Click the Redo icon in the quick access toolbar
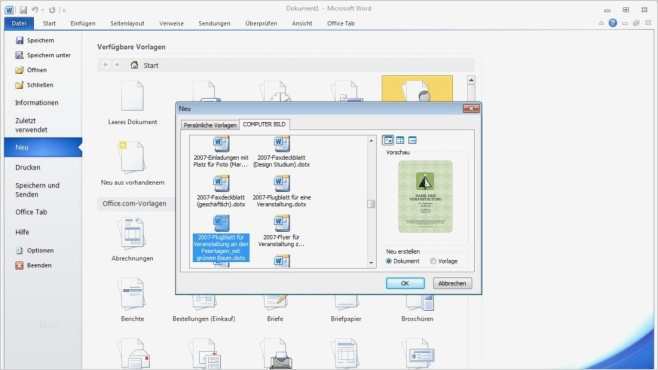This screenshot has height=370, width=658. (52, 10)
